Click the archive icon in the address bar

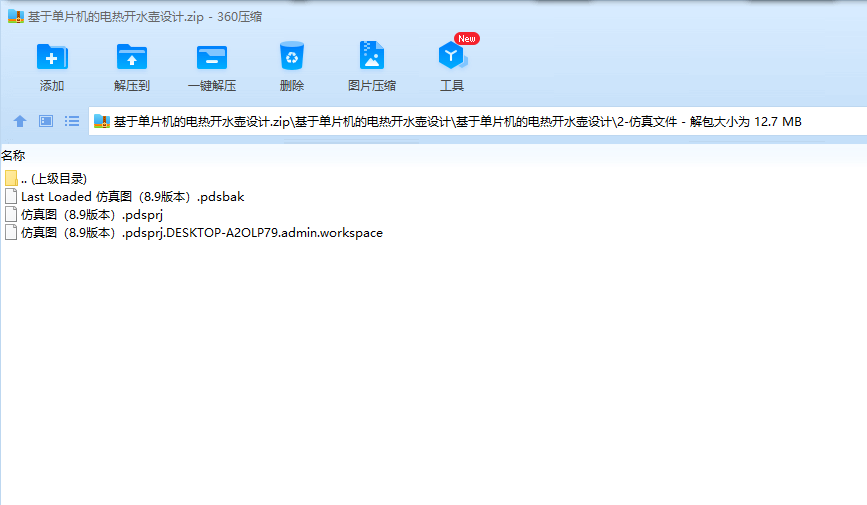102,121
